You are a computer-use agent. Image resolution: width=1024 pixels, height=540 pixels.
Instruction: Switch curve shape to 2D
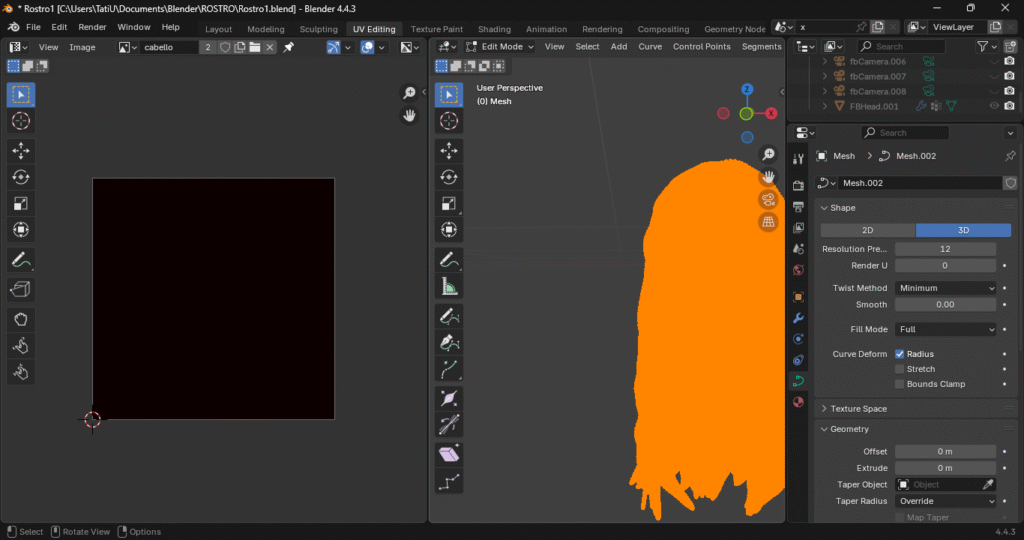pyautogui.click(x=867, y=230)
